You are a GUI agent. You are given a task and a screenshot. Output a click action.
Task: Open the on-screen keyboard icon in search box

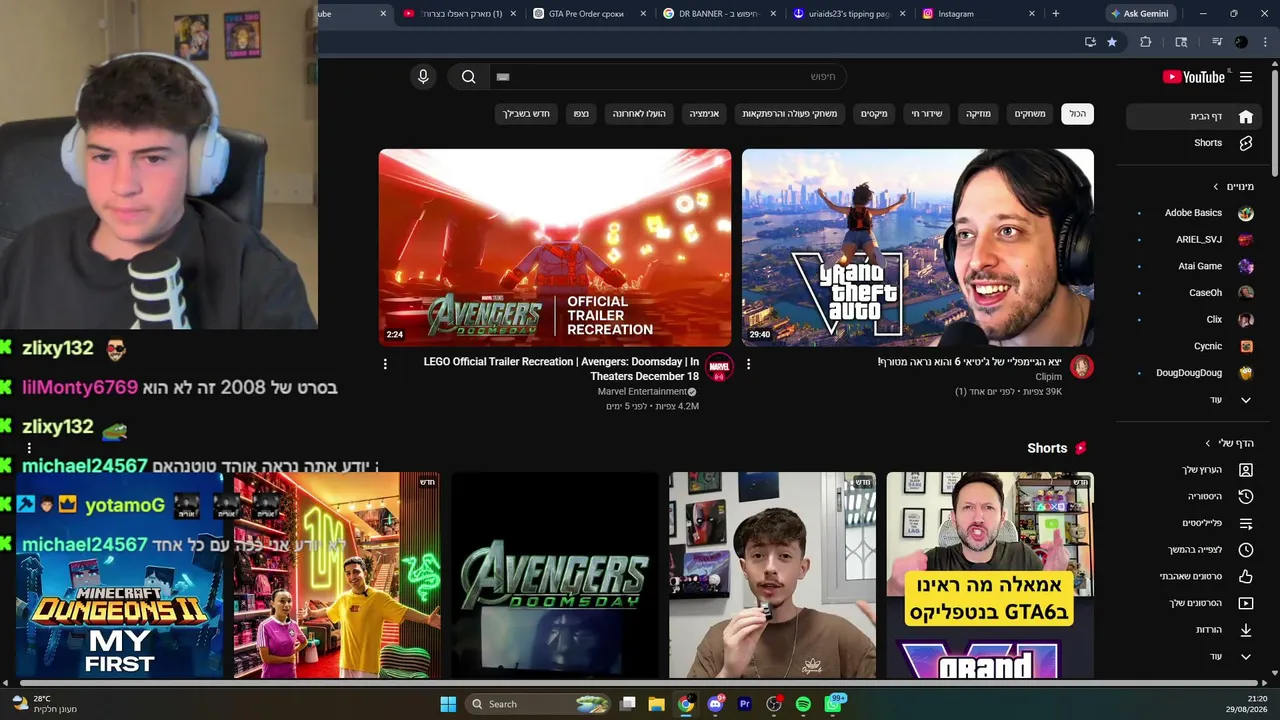pyautogui.click(x=503, y=77)
